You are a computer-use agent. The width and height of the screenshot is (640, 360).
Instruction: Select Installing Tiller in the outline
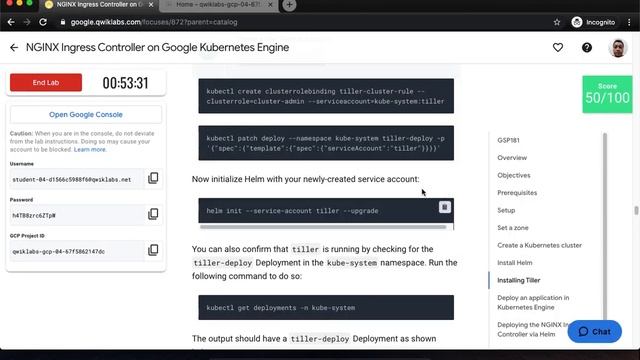click(518, 280)
